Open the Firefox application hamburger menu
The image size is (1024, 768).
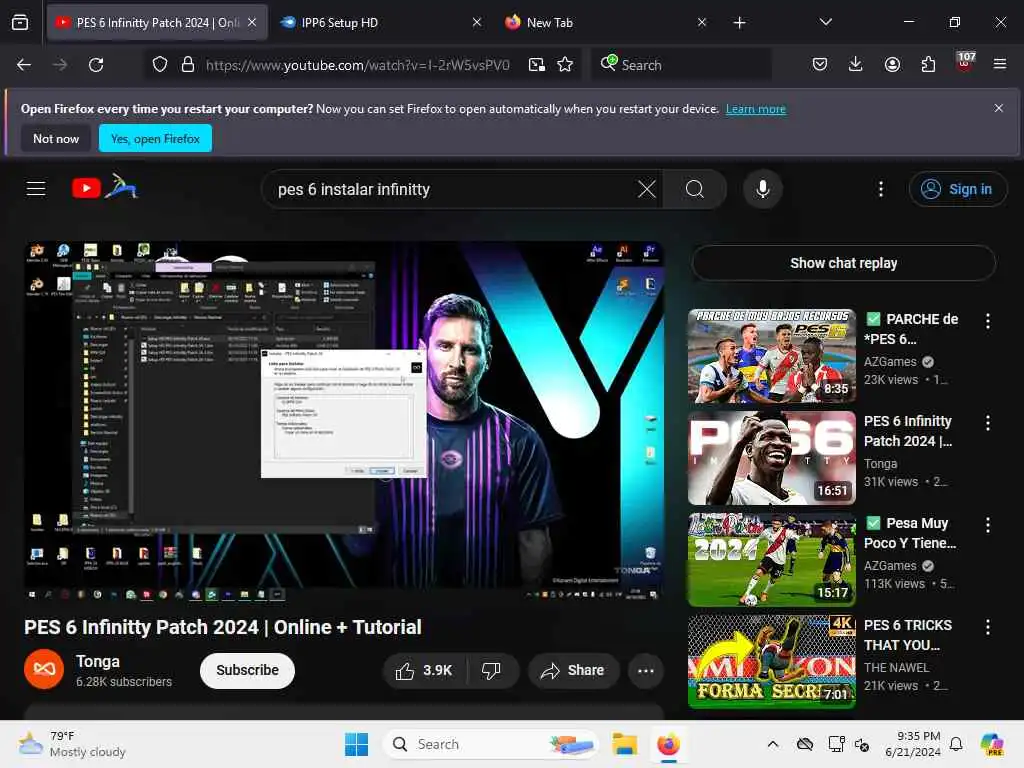pyautogui.click(x=1000, y=64)
